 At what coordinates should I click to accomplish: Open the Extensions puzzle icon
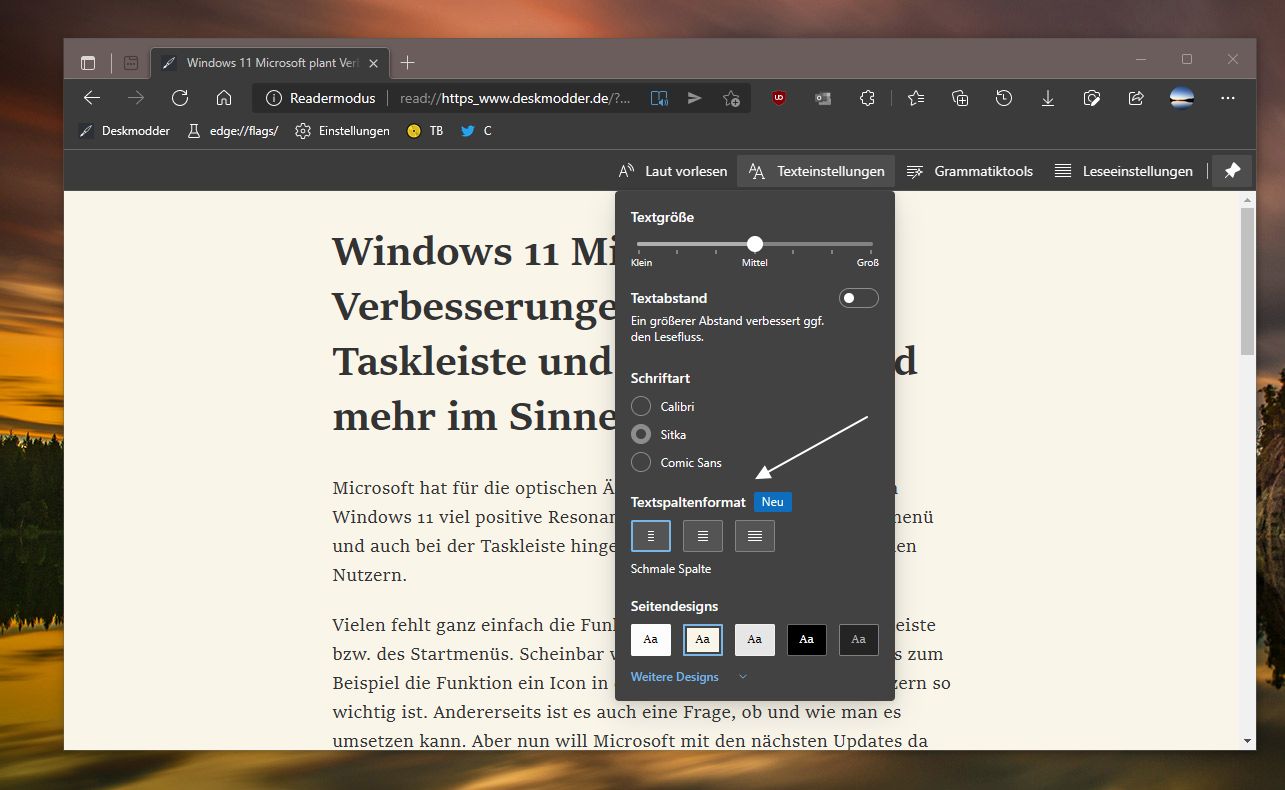point(867,98)
